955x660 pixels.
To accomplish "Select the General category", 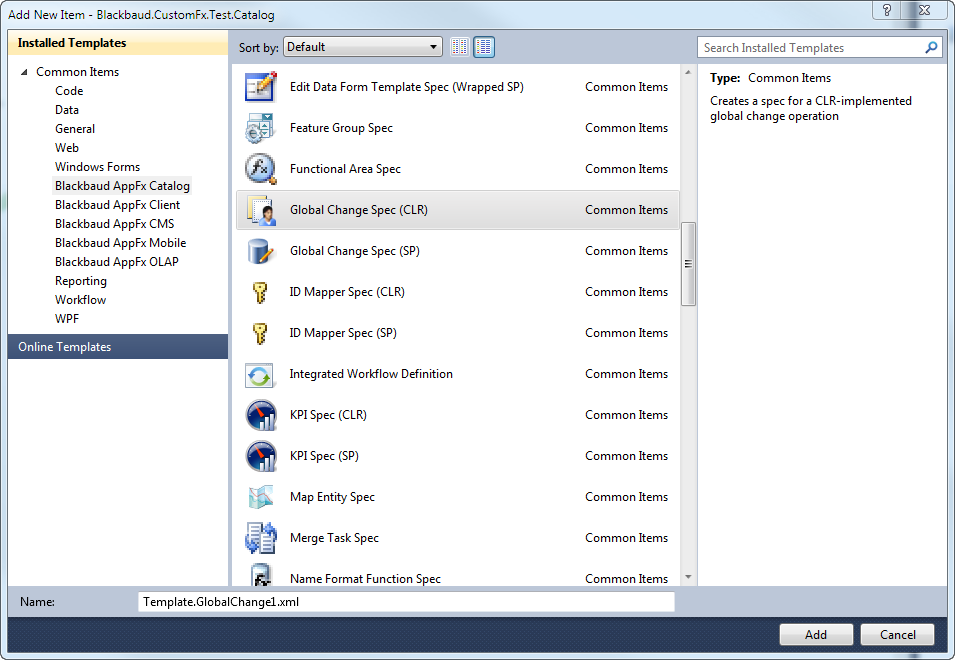I will tap(75, 128).
